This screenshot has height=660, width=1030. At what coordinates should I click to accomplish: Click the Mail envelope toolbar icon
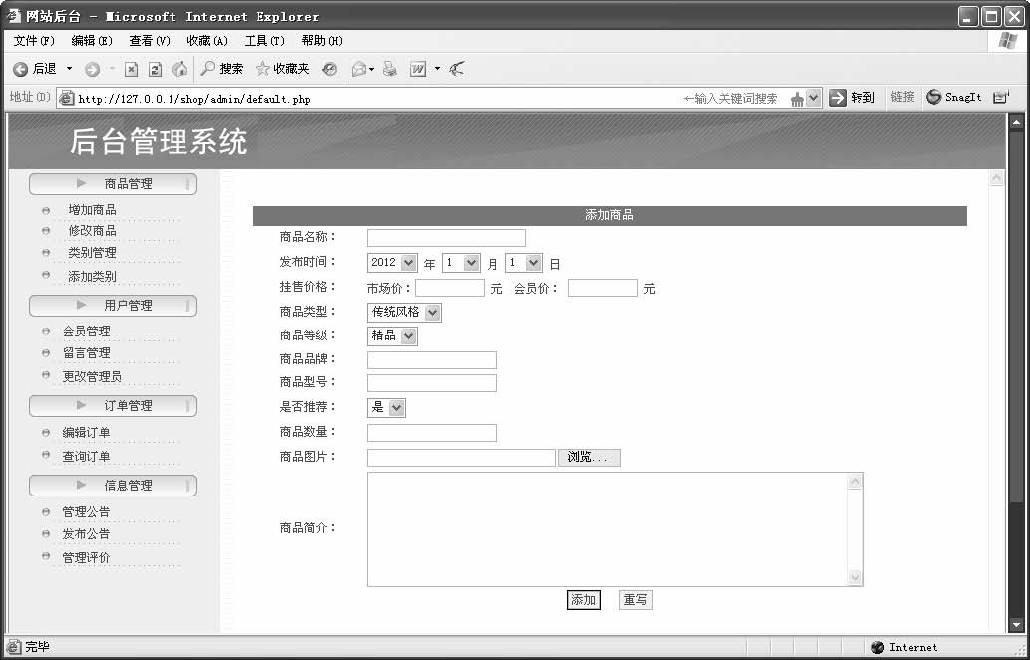[x=359, y=69]
